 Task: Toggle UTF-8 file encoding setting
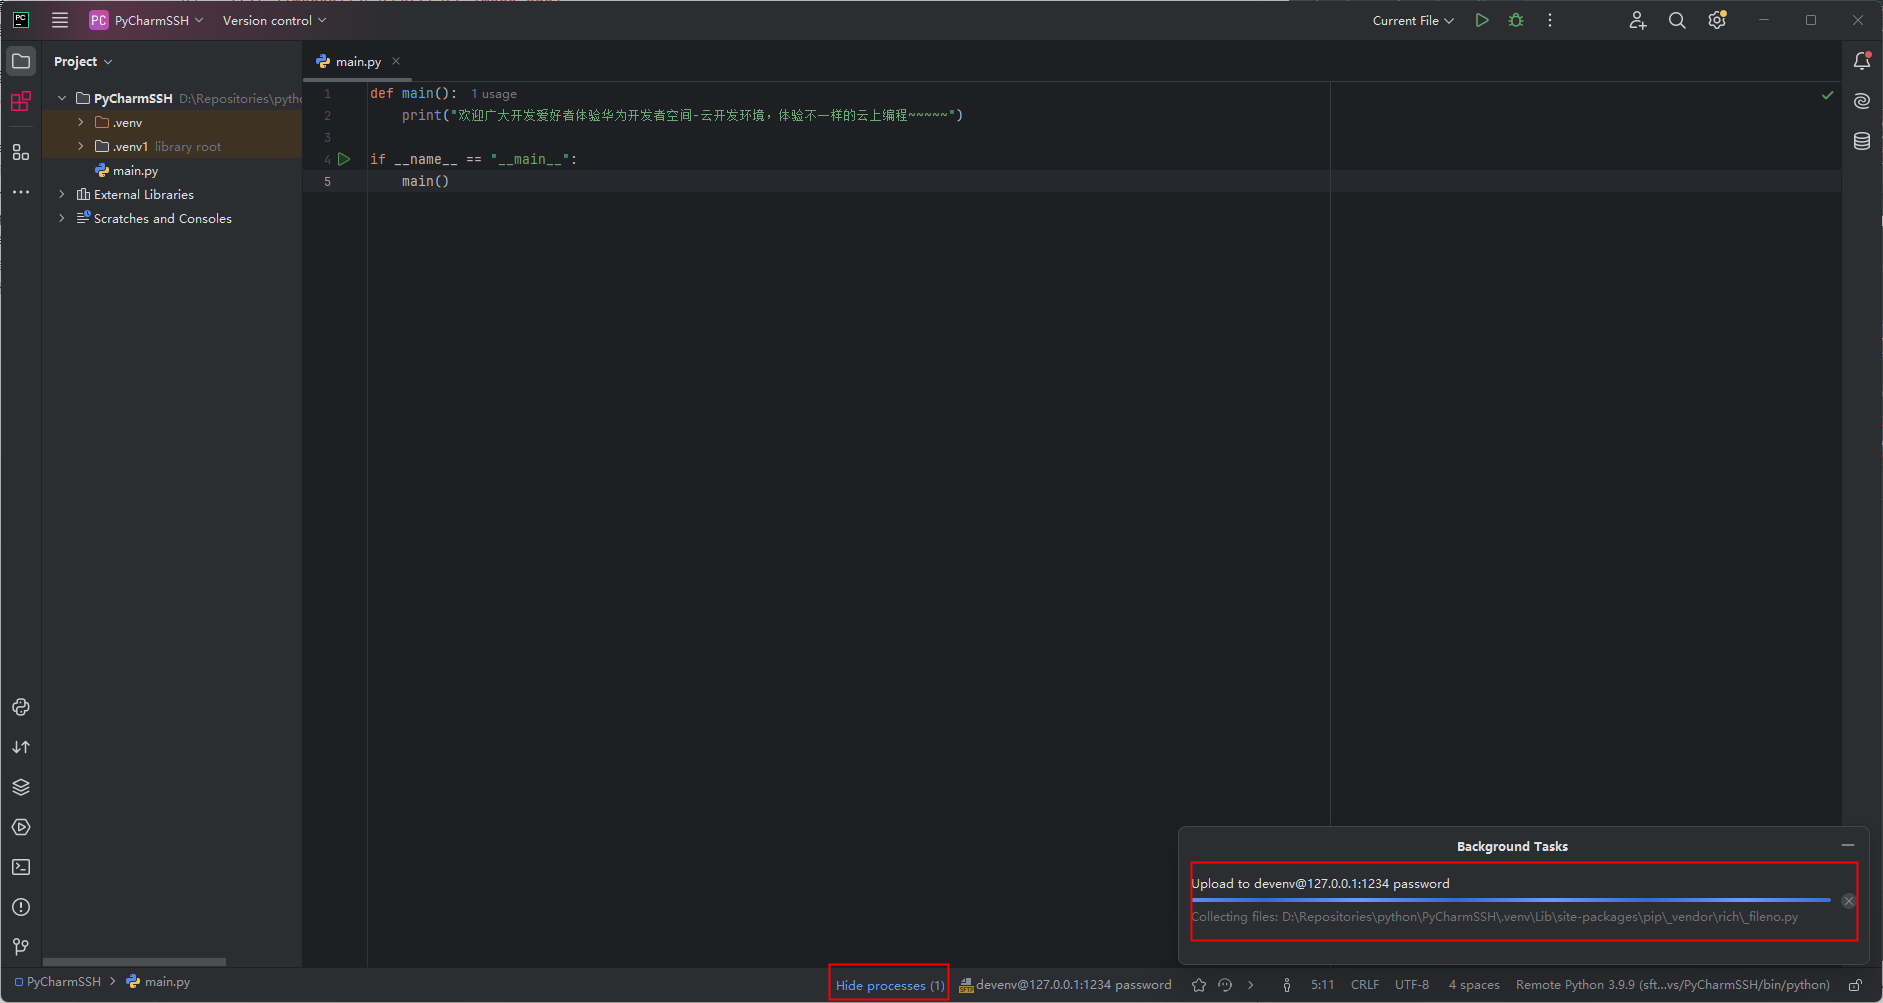[1412, 984]
